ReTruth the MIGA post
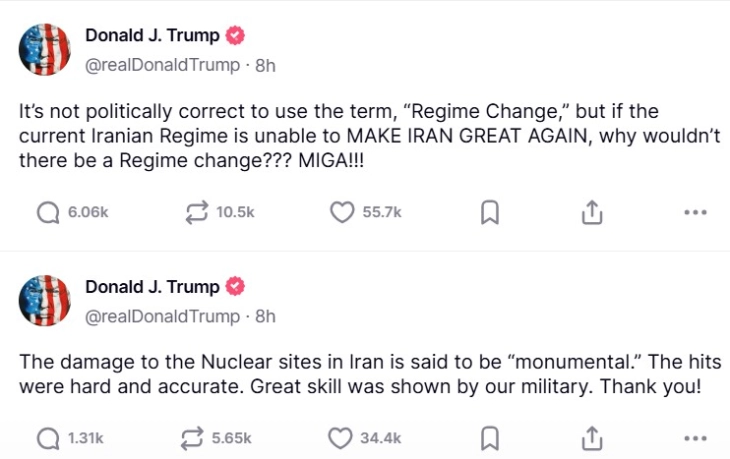The width and height of the screenshot is (730, 459). point(197,212)
